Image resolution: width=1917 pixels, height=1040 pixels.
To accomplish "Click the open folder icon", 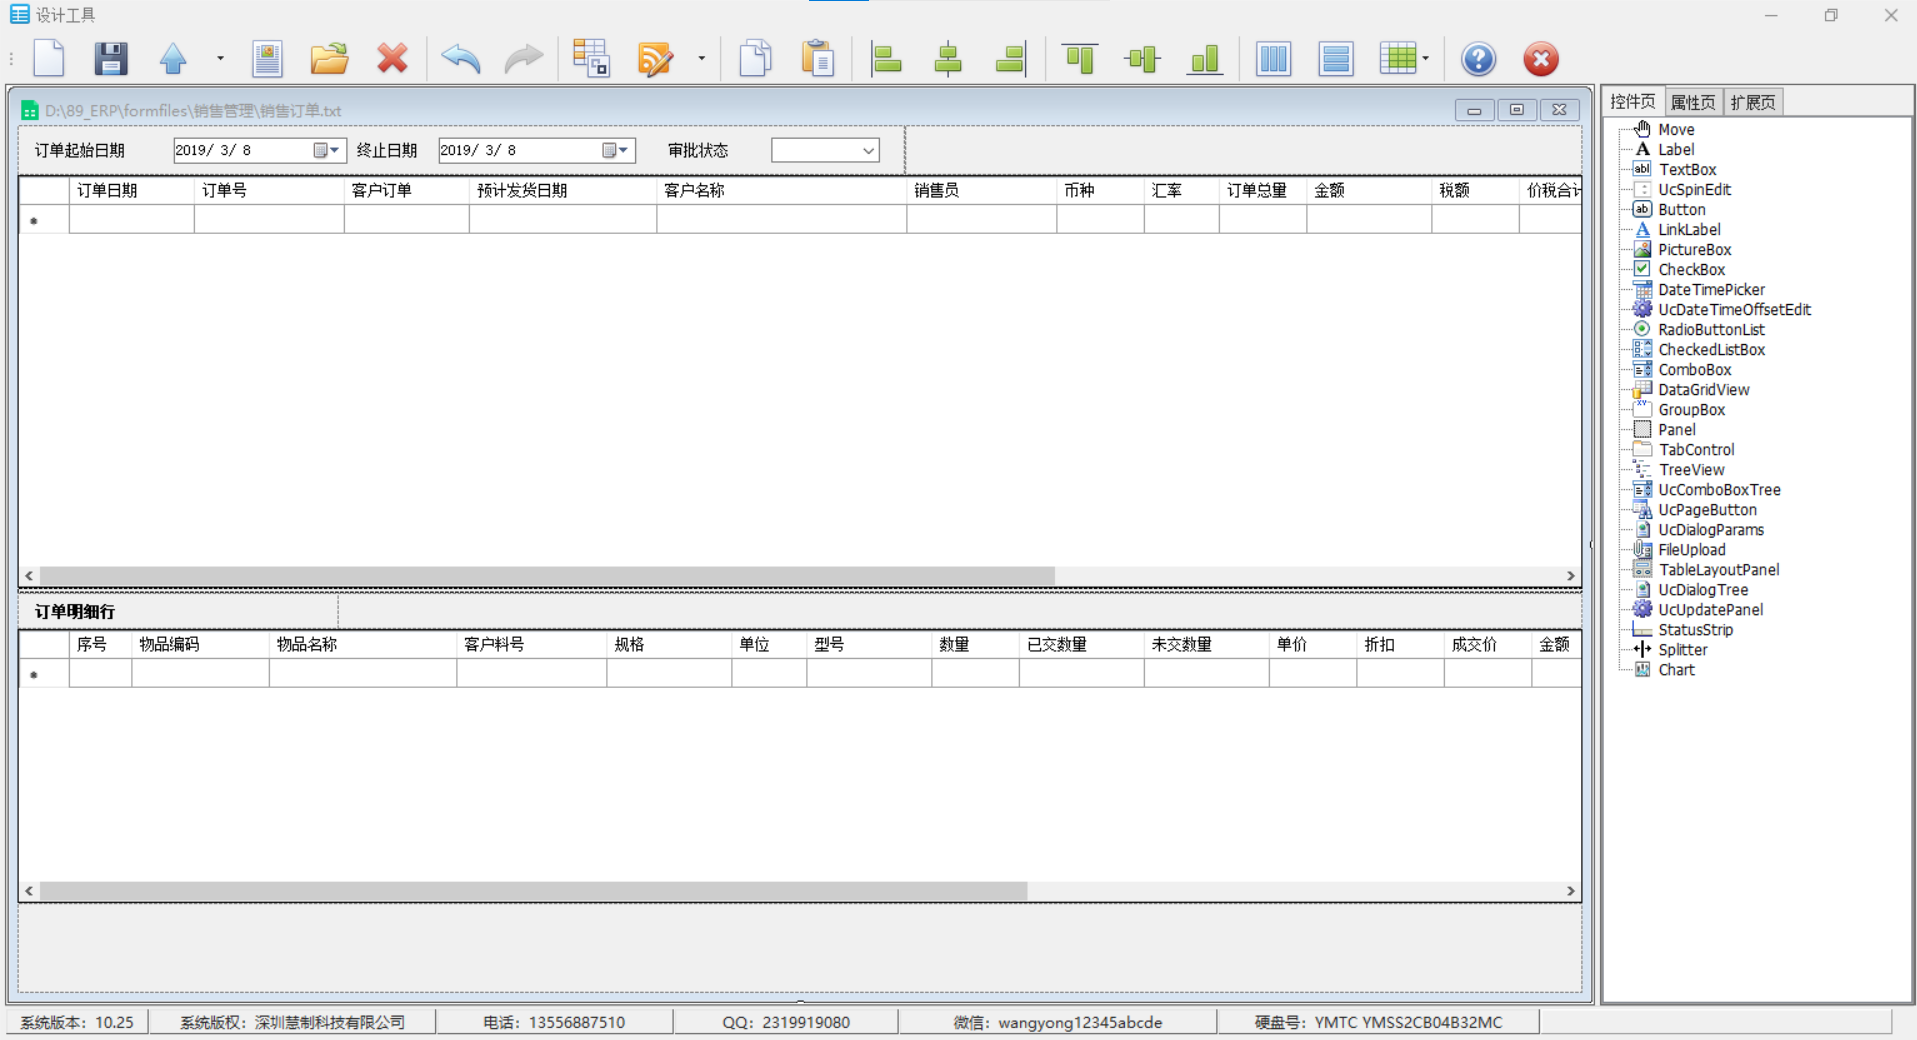I will pyautogui.click(x=328, y=59).
